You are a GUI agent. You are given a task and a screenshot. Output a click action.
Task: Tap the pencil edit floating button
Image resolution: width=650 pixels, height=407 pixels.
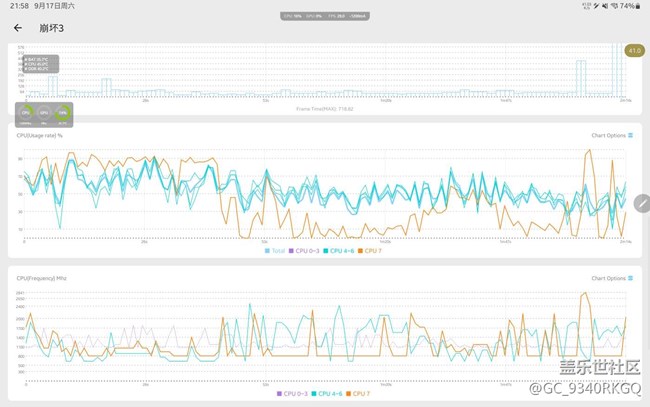(641, 202)
